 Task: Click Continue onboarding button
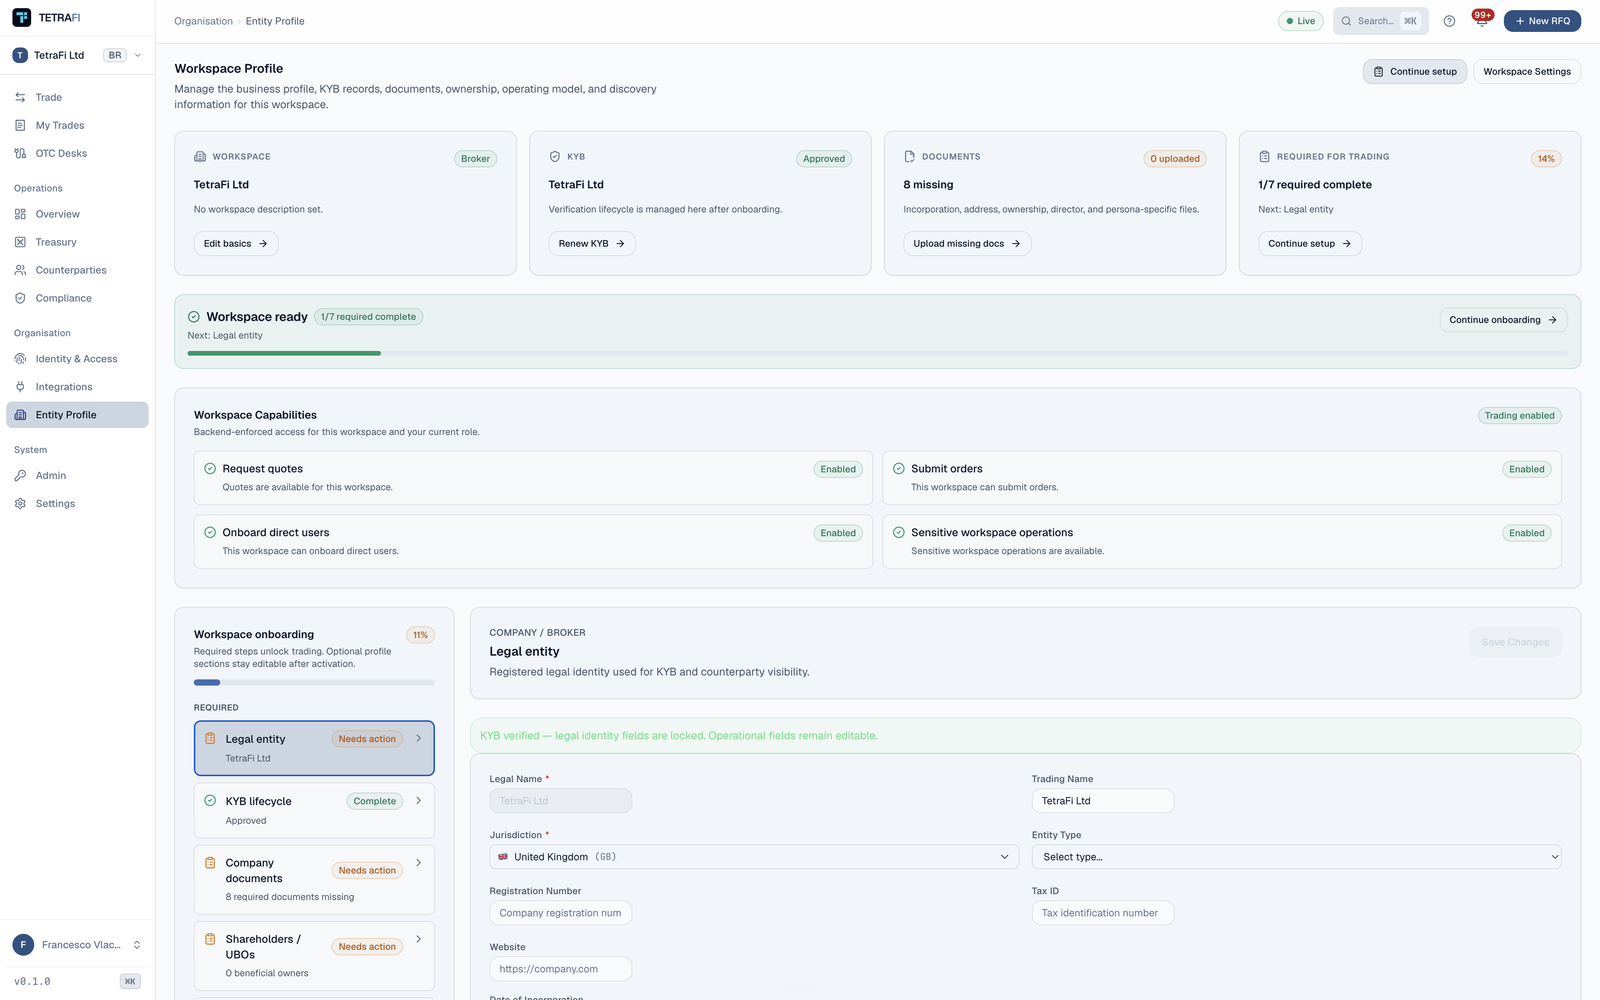(x=1503, y=320)
